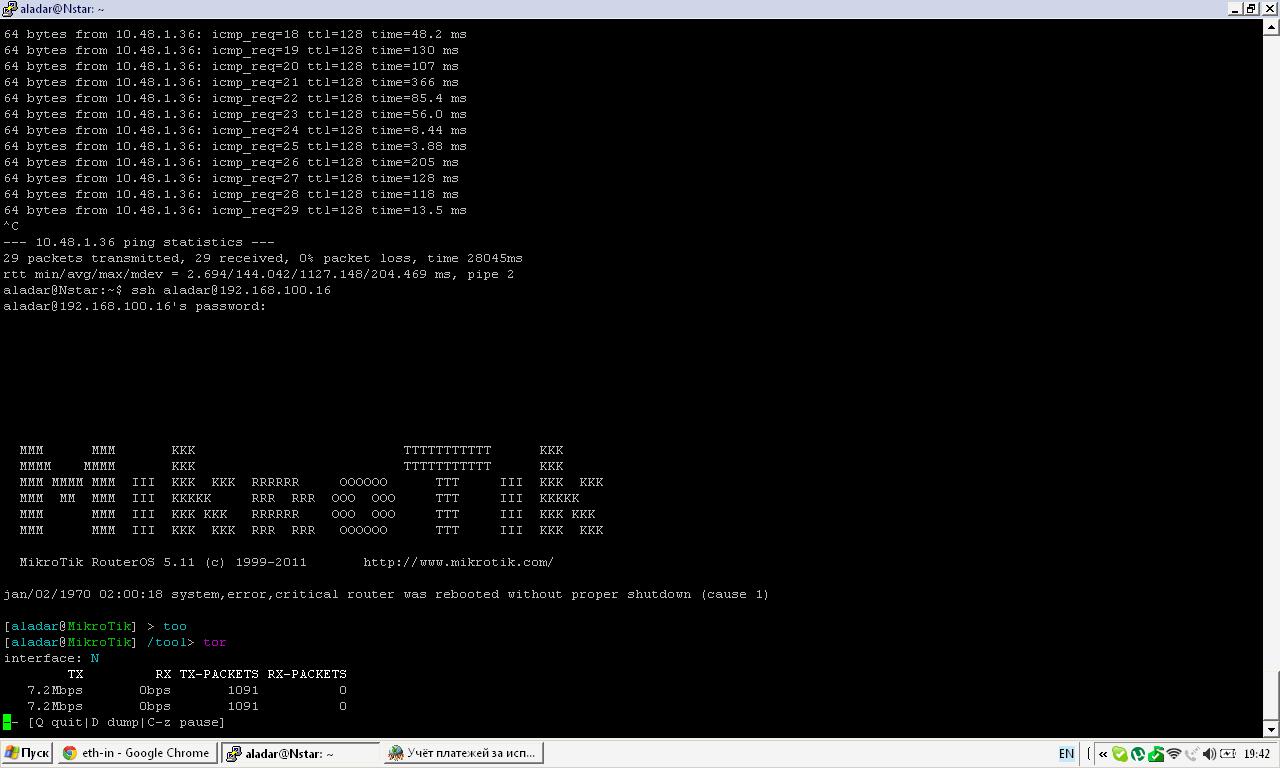1280x768 pixels.
Task: Click 'ssh aladar@192.168.100.16' command text
Action: tap(231, 290)
